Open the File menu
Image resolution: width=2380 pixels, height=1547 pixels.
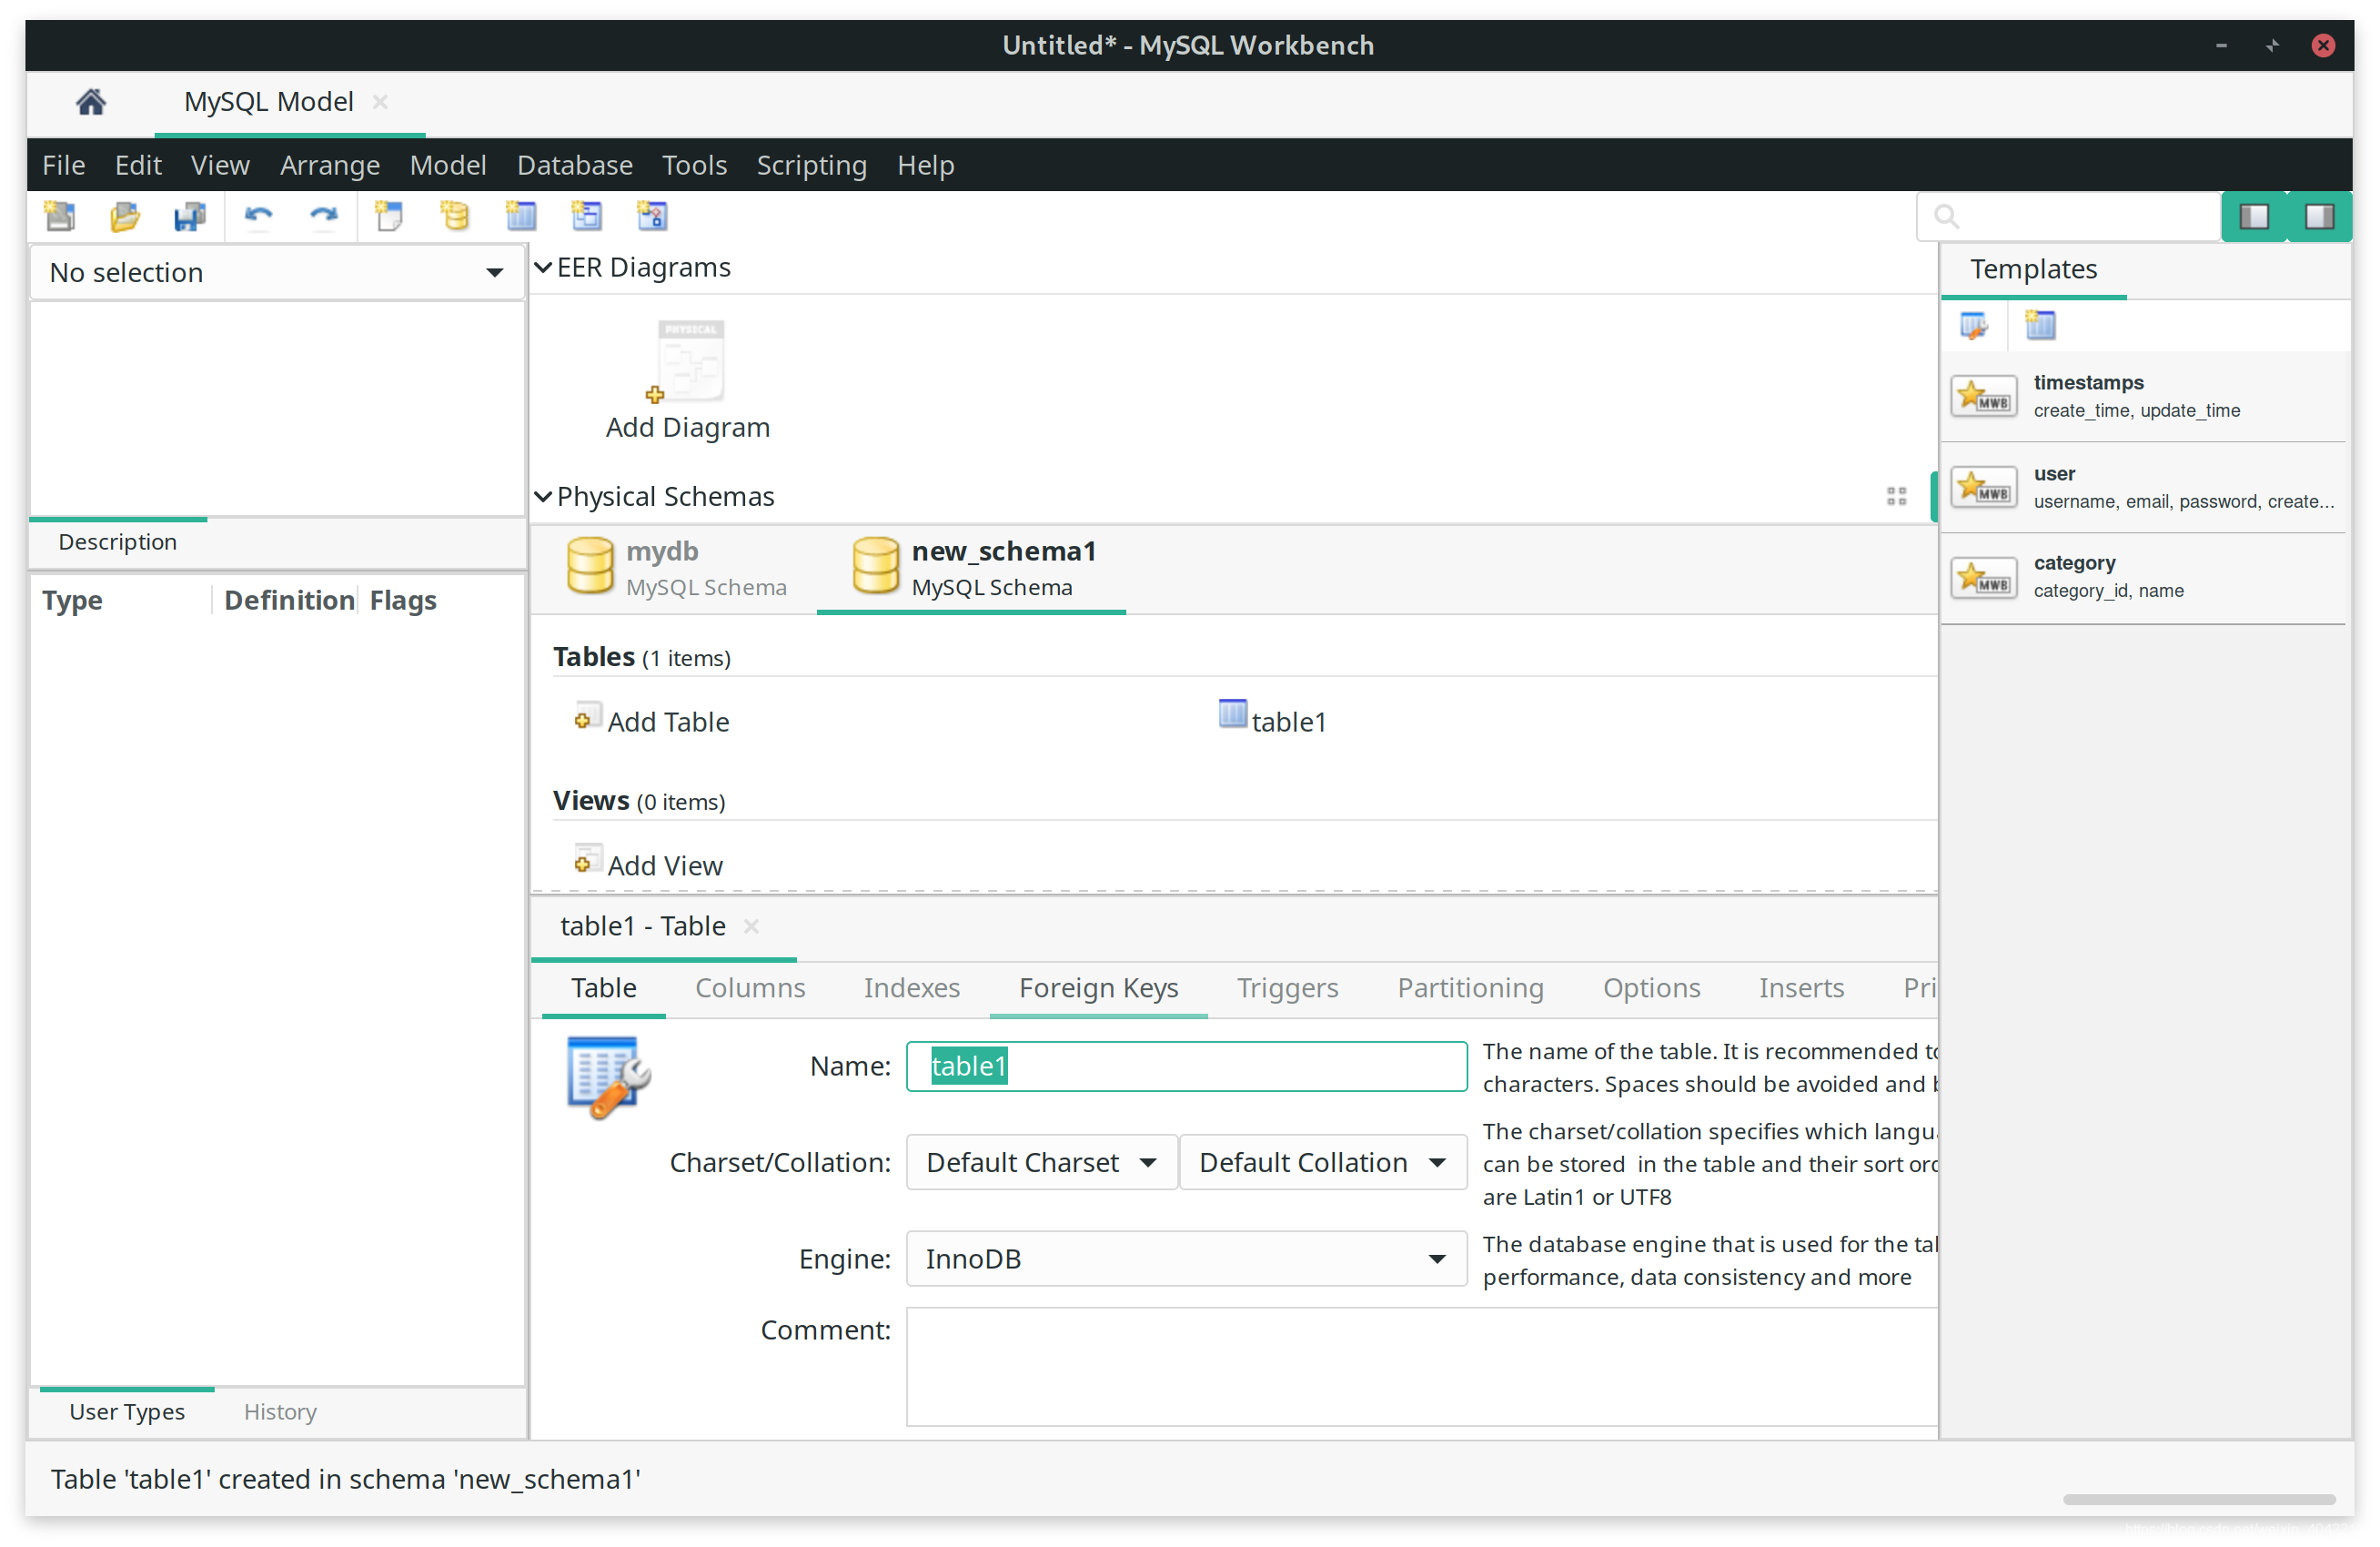click(64, 165)
